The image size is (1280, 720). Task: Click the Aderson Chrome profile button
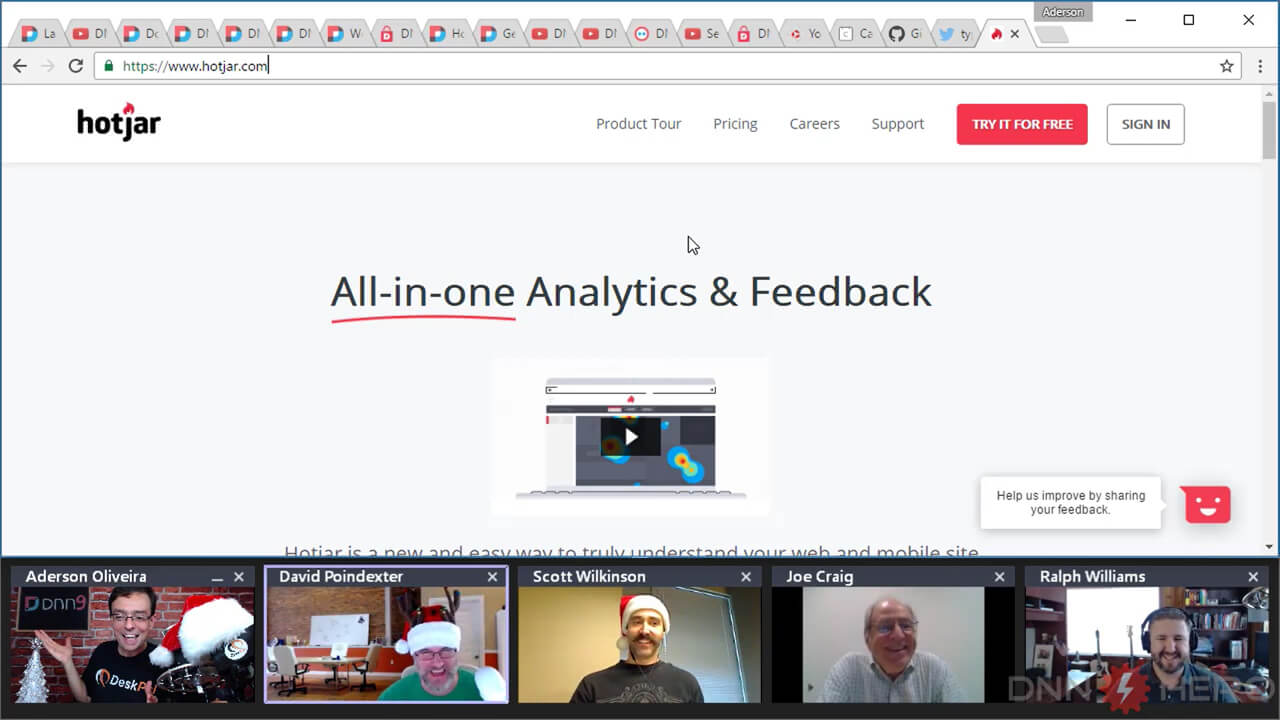point(1063,12)
